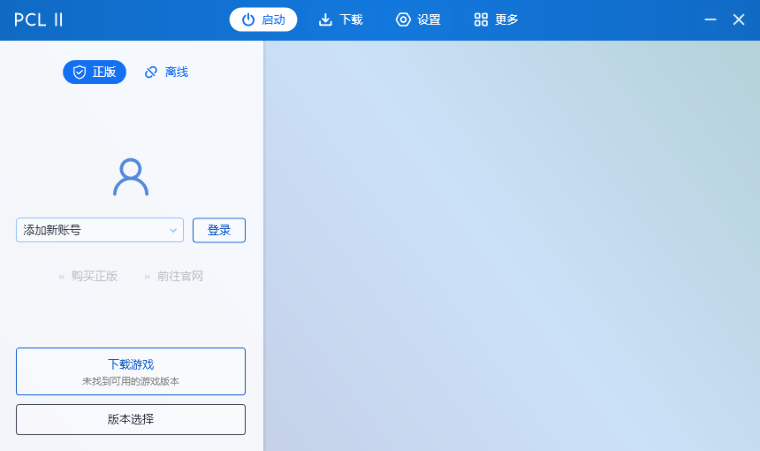Click the chain link icon beside 离线
The image size is (760, 451).
(x=151, y=72)
